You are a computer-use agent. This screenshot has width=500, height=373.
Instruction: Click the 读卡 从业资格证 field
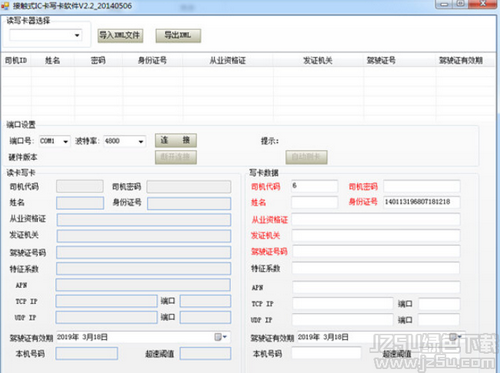[144, 220]
